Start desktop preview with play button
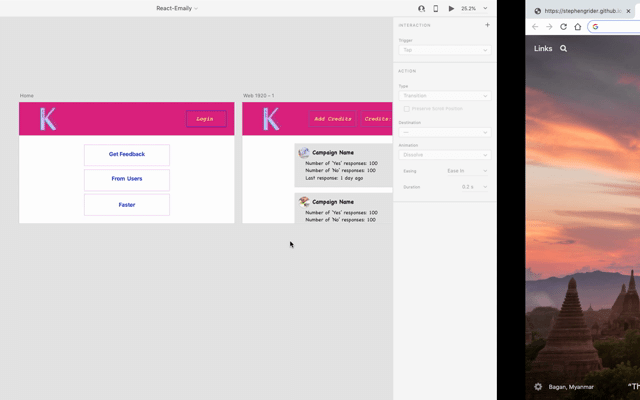Viewport: 640px width, 400px height. (451, 8)
